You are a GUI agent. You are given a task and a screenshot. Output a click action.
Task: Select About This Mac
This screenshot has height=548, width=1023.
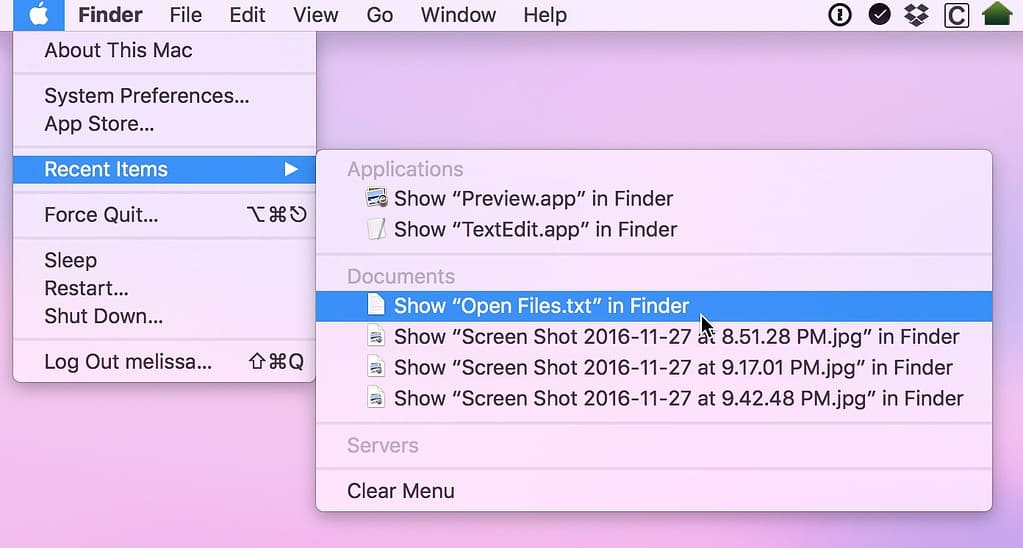(x=118, y=50)
